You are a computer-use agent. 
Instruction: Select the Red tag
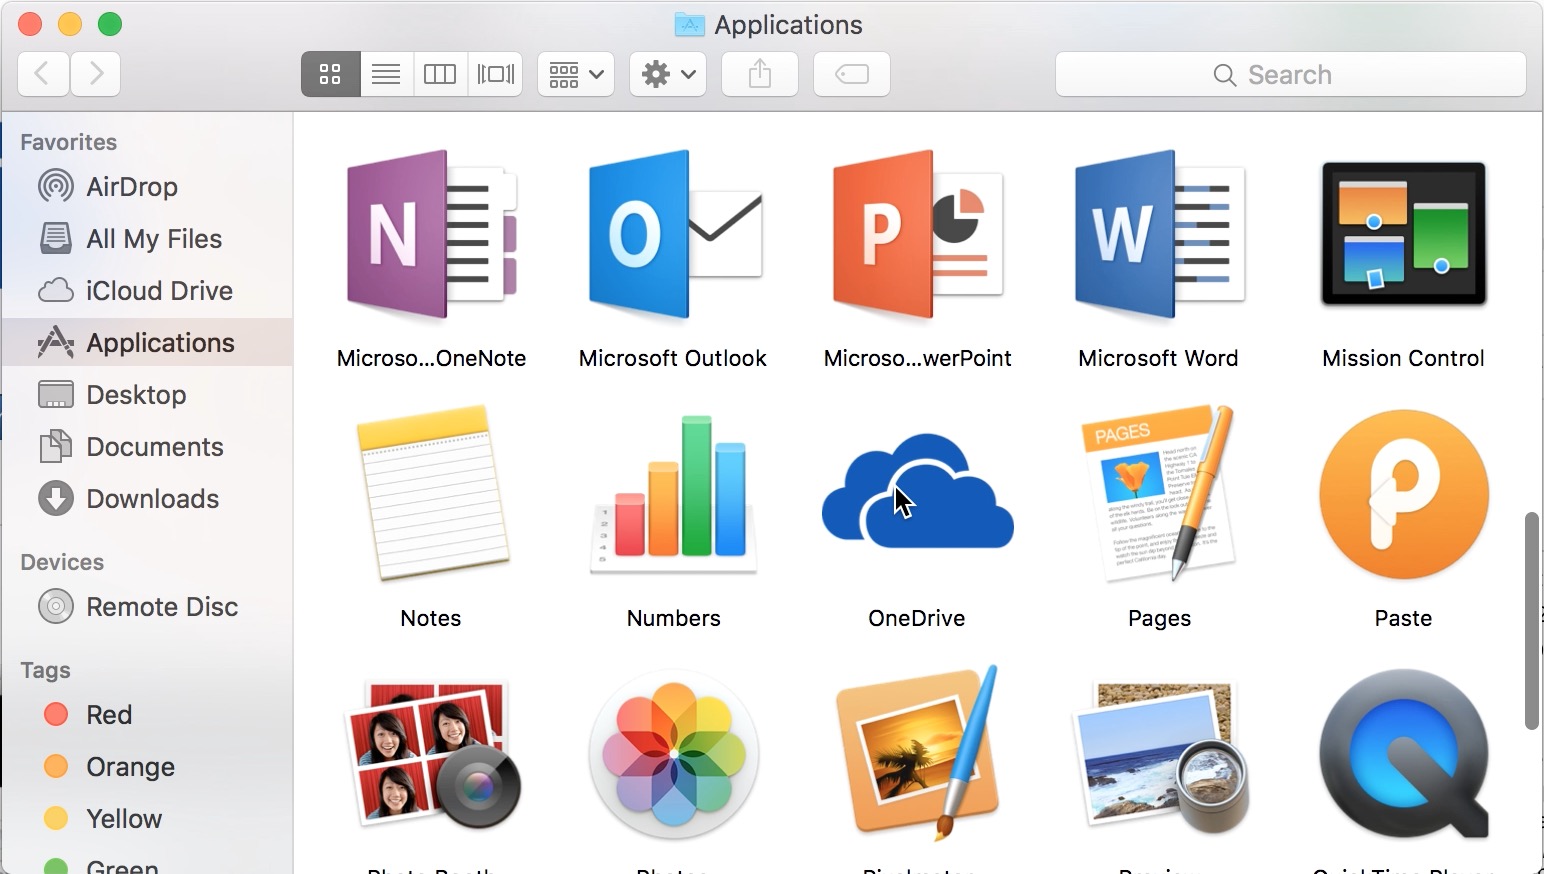(147, 715)
